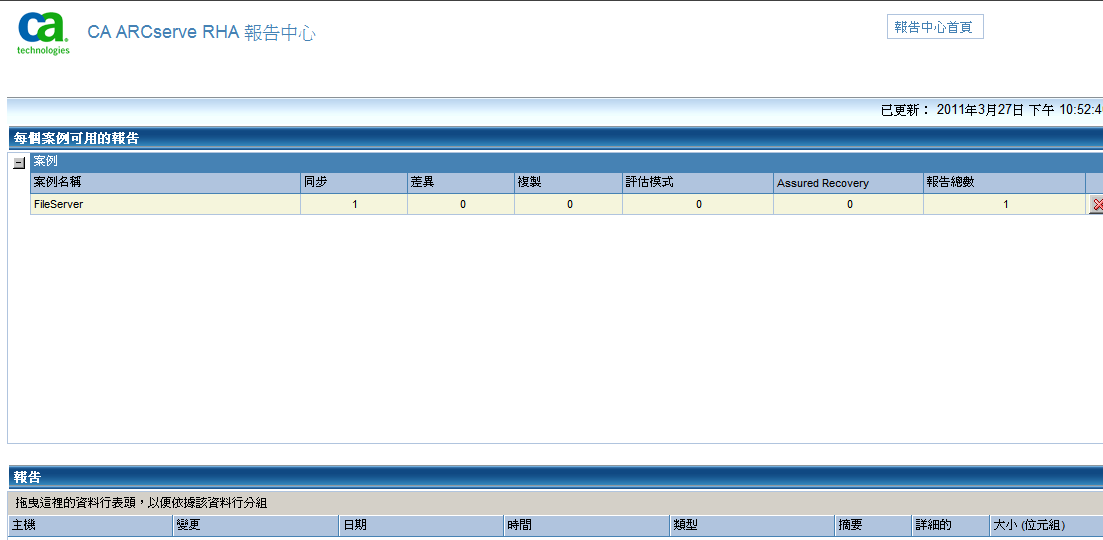Sort reports by 主機 column

90,525
